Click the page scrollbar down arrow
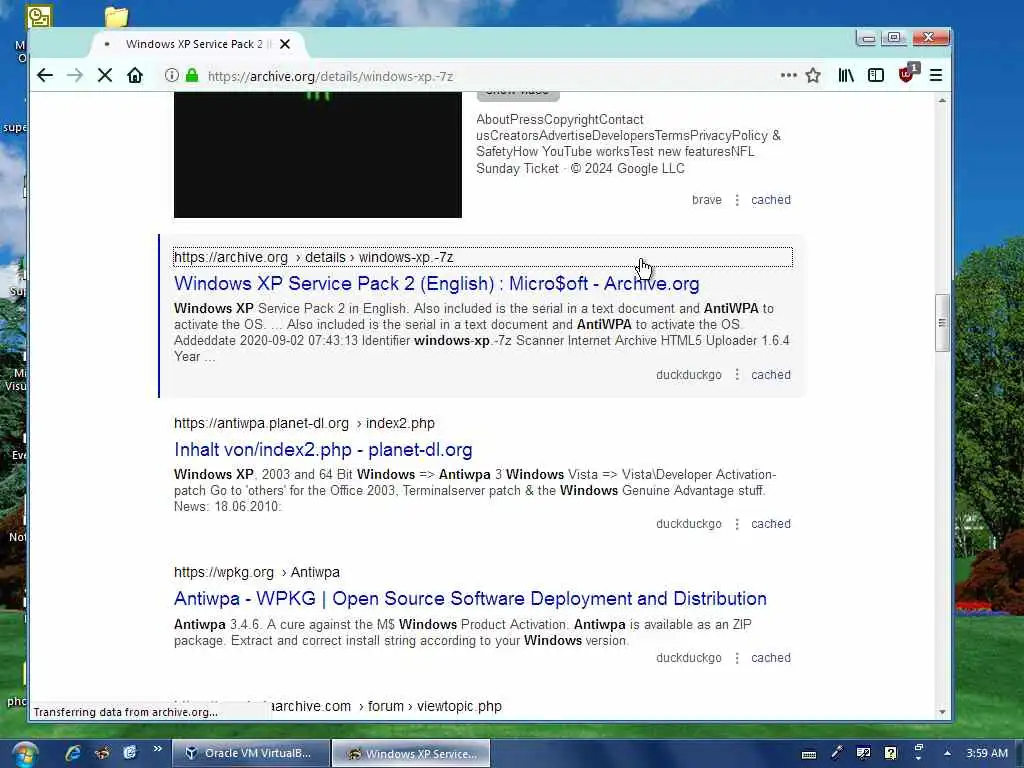 pos(942,712)
